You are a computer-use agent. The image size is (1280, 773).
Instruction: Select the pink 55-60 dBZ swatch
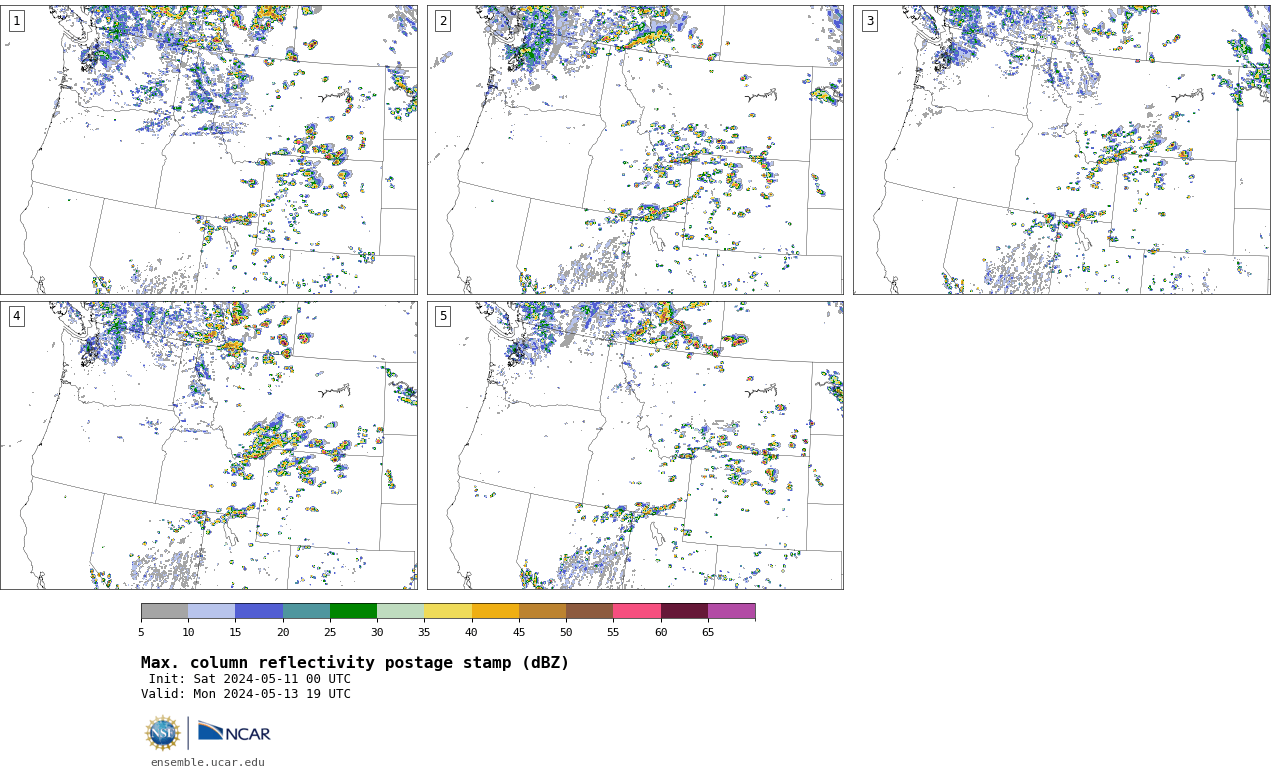(x=637, y=611)
